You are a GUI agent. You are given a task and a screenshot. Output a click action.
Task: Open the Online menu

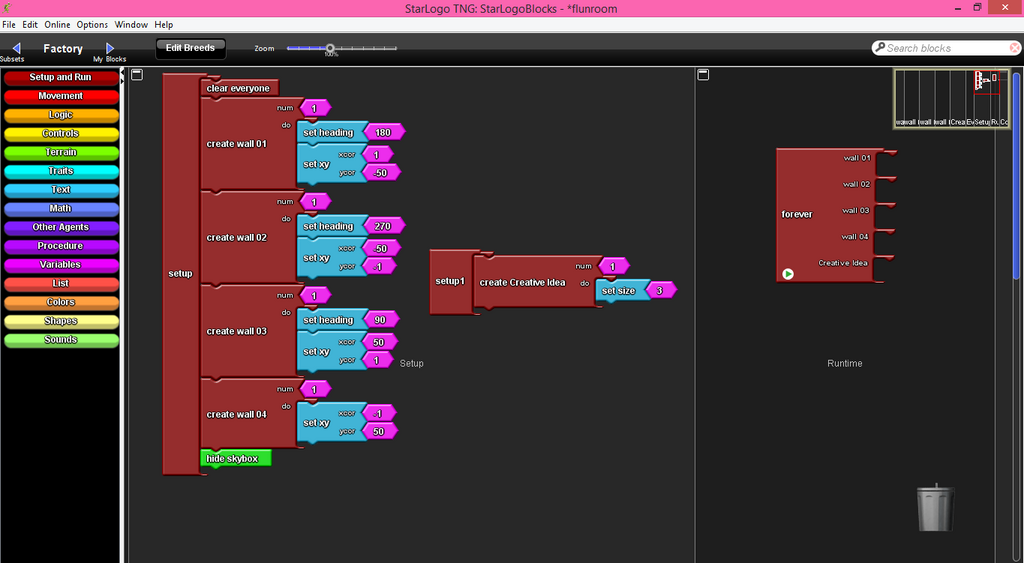click(x=57, y=25)
